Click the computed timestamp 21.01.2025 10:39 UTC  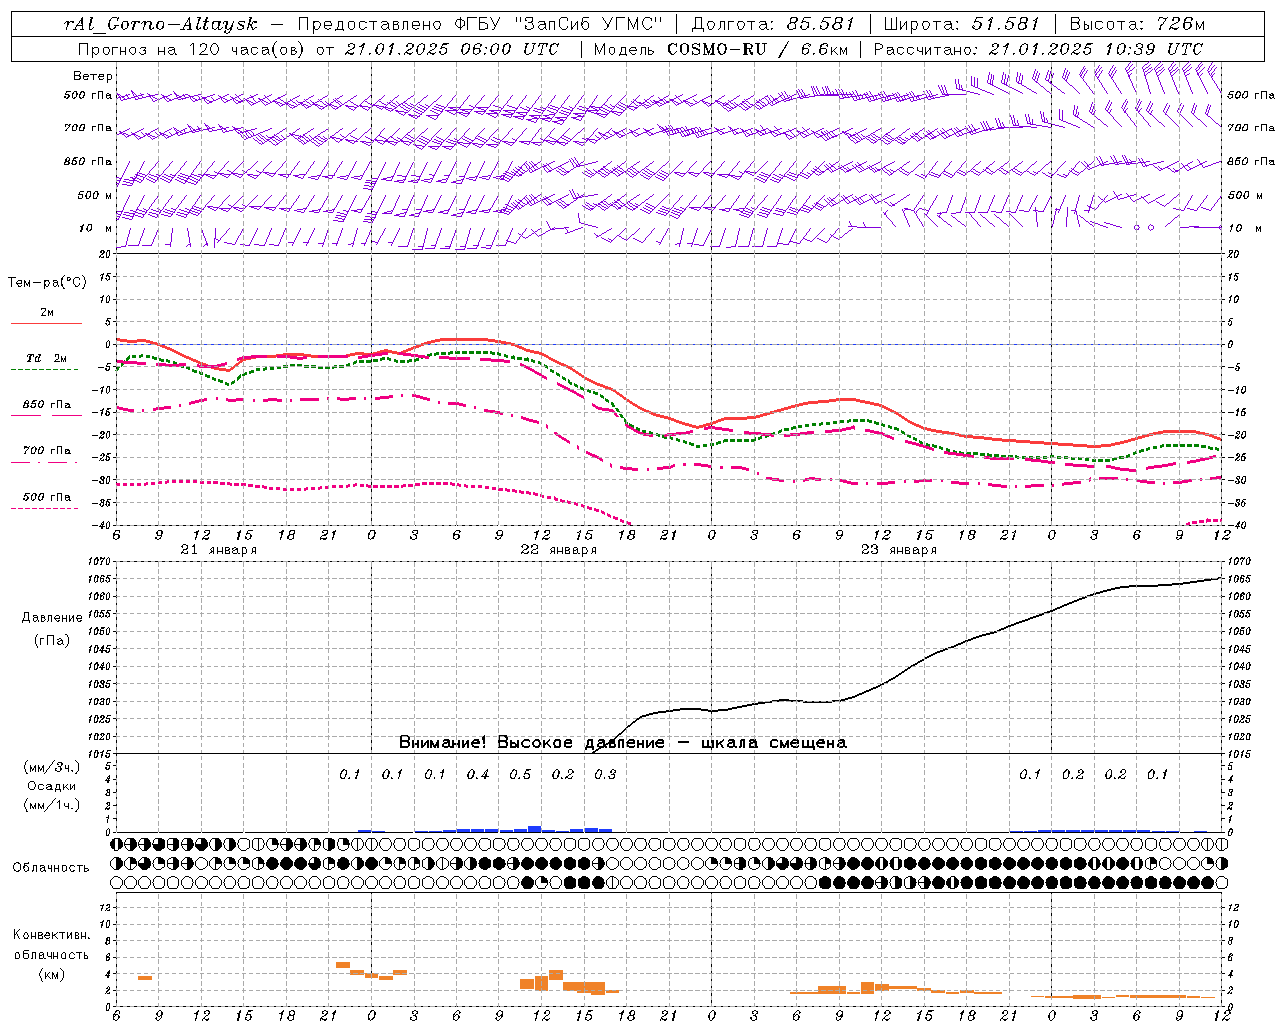pyautogui.click(x=1095, y=49)
